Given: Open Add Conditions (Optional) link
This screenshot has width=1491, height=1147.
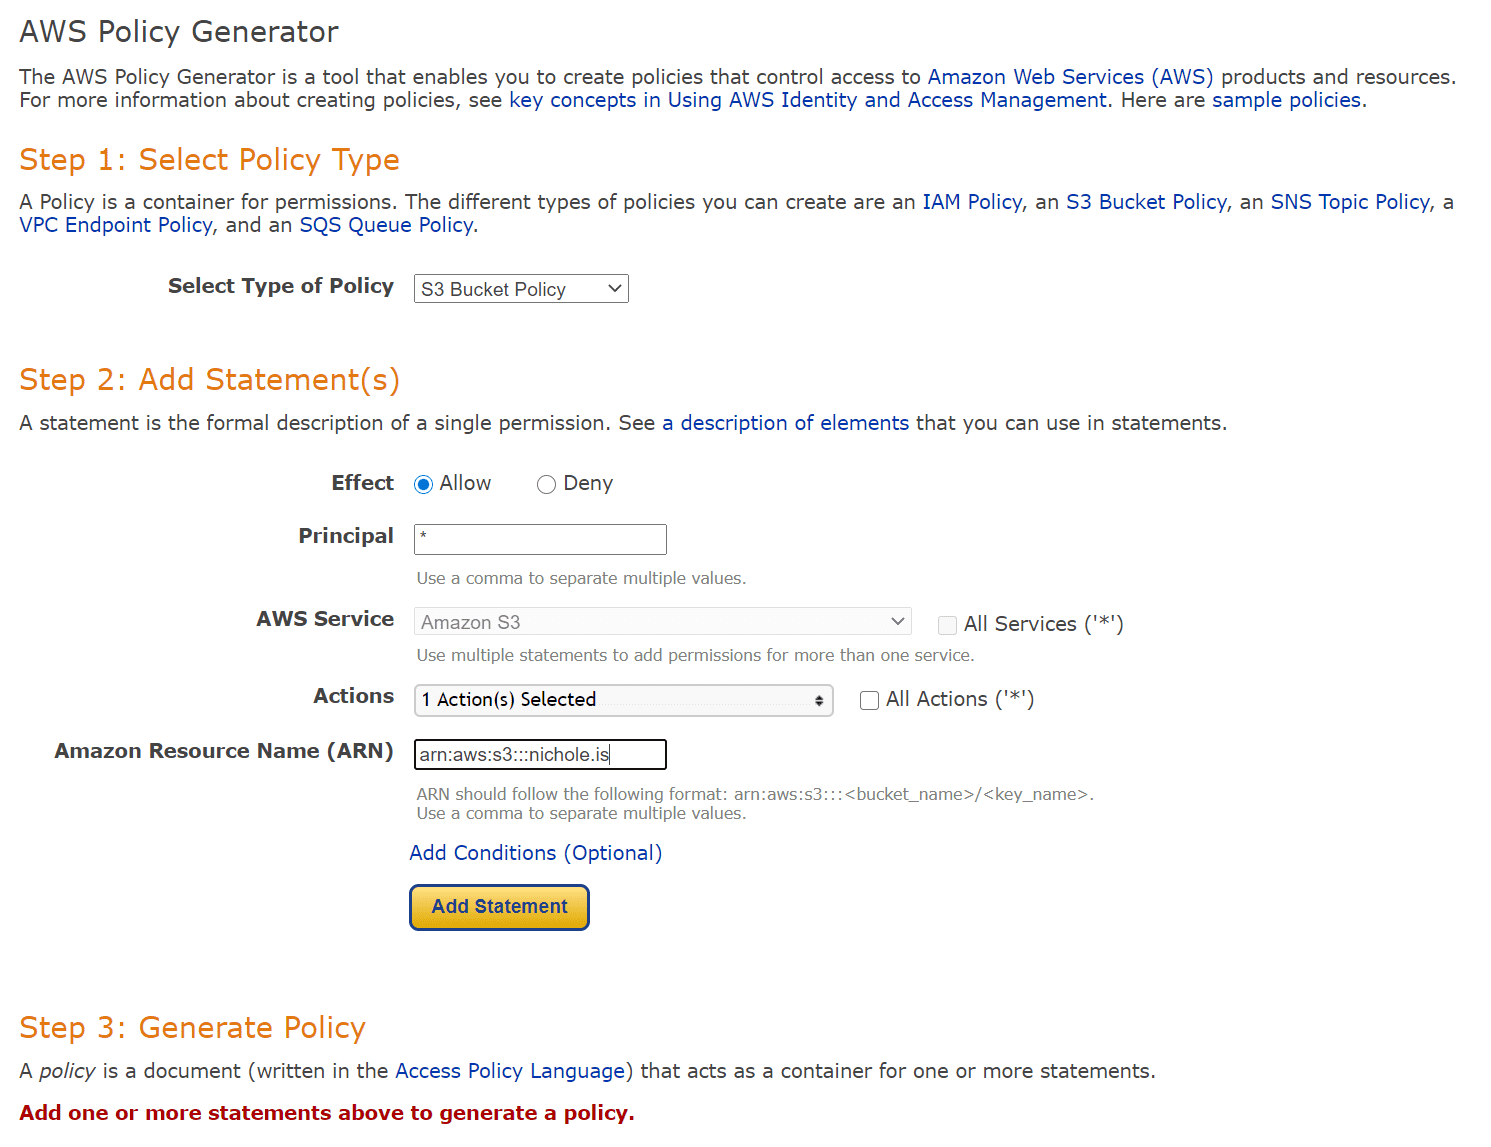Looking at the screenshot, I should tap(536, 853).
